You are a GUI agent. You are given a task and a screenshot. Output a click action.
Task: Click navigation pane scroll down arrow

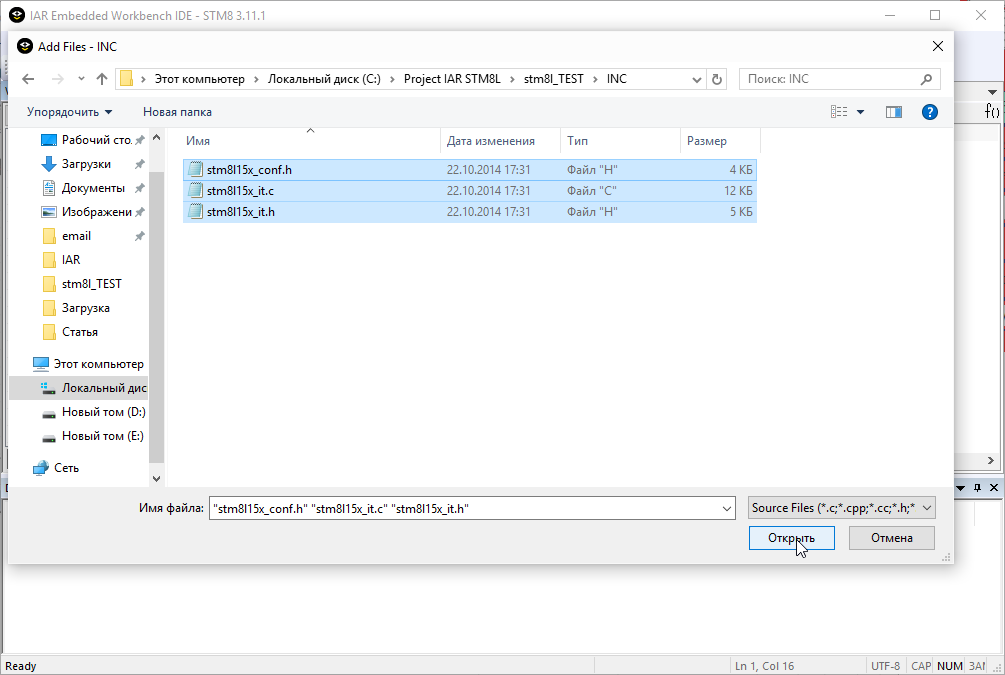(156, 479)
